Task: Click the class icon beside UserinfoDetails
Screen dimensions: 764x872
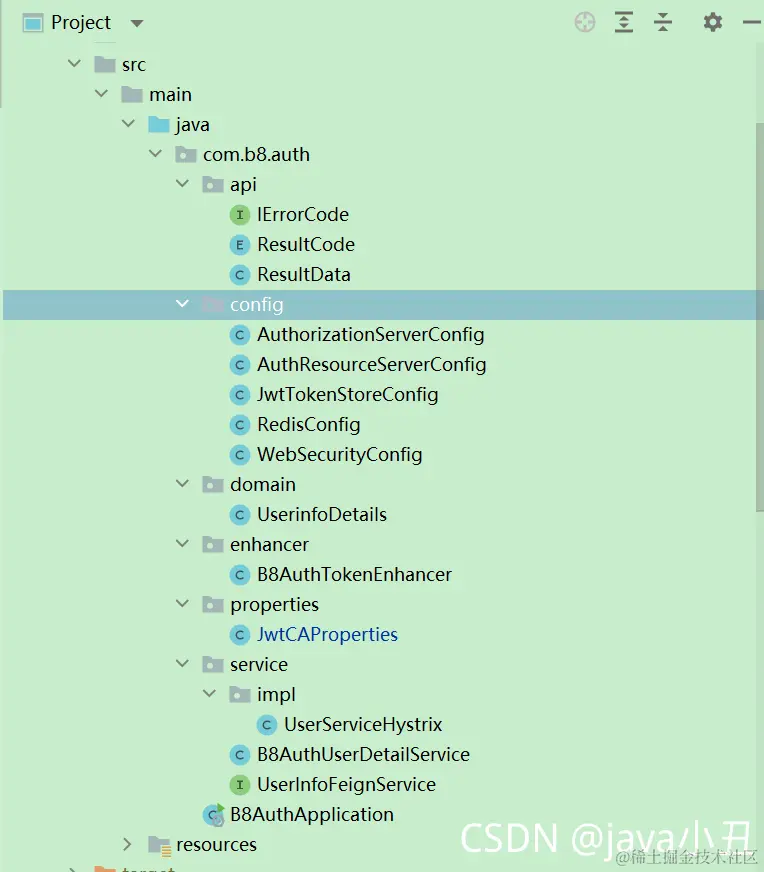Action: coord(240,515)
